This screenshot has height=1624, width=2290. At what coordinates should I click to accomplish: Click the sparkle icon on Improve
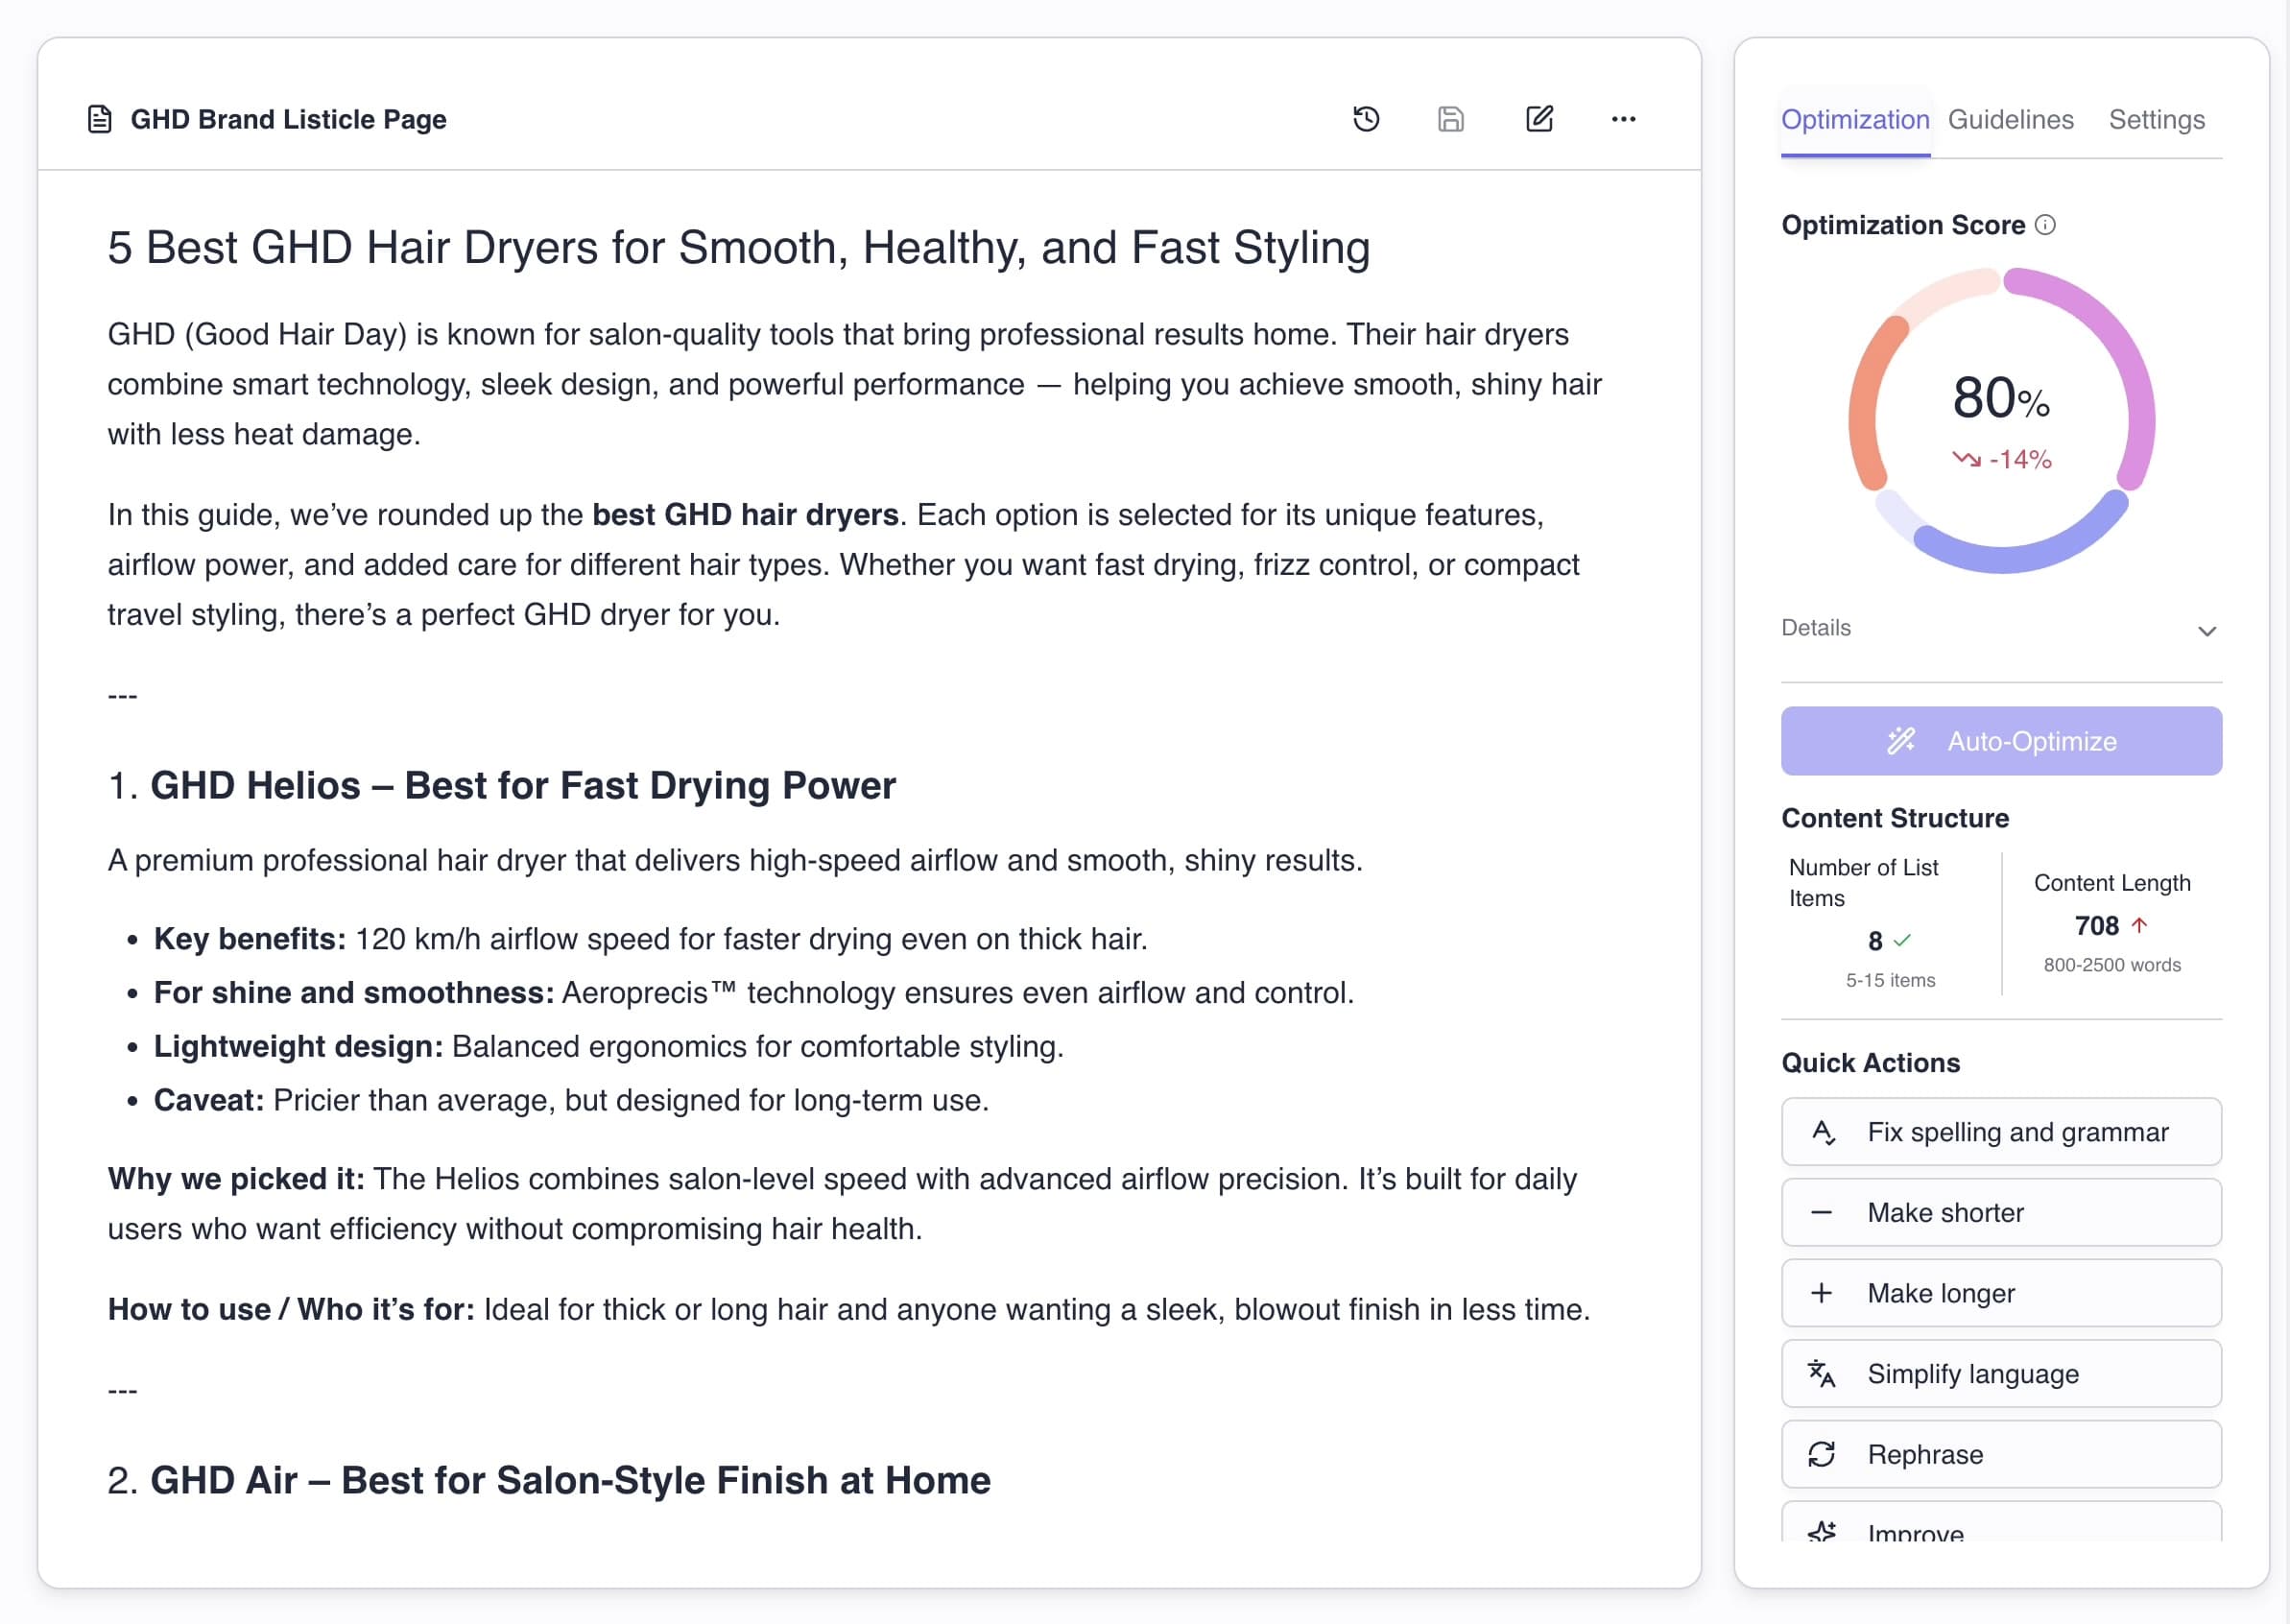point(1824,1531)
